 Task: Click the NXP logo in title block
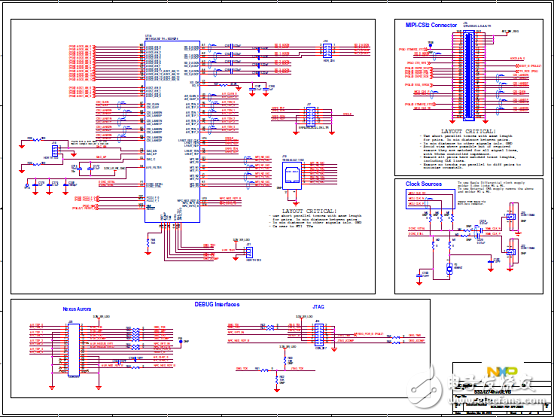click(x=502, y=372)
